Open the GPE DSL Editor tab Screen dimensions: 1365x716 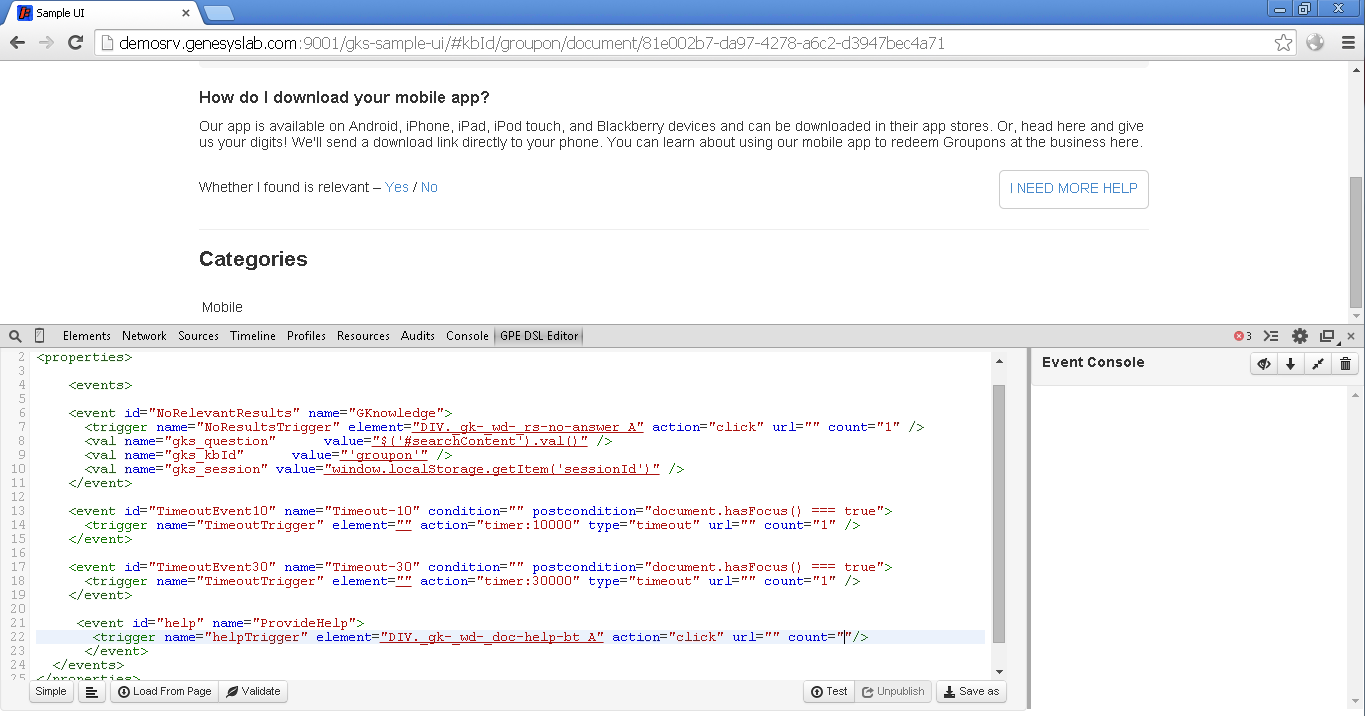(x=539, y=336)
